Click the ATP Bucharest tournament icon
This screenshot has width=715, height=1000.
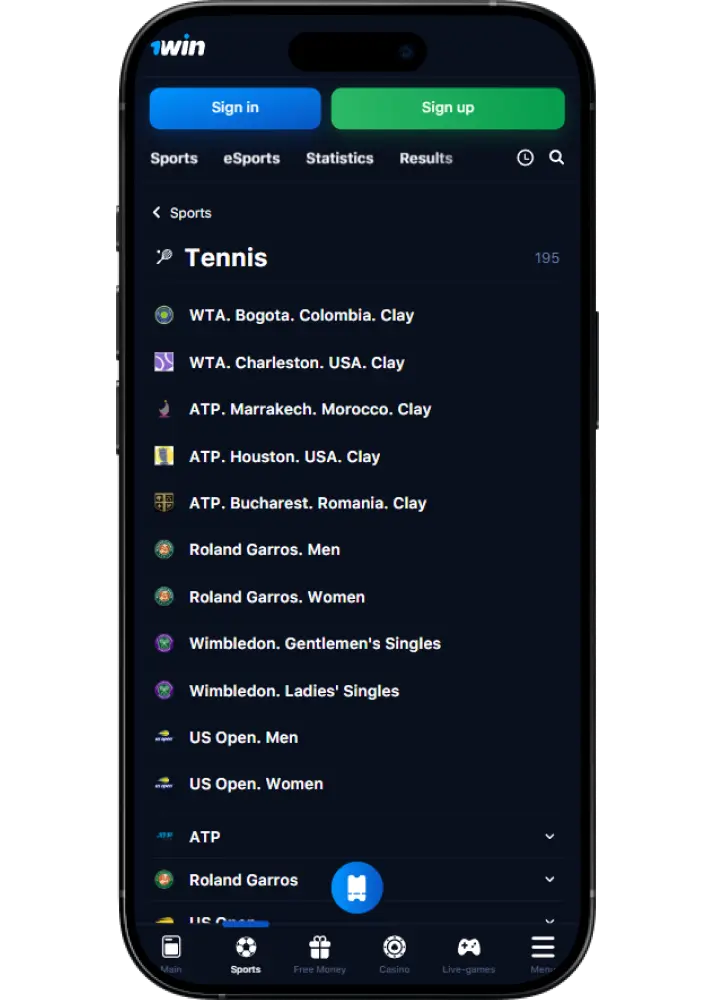point(164,503)
